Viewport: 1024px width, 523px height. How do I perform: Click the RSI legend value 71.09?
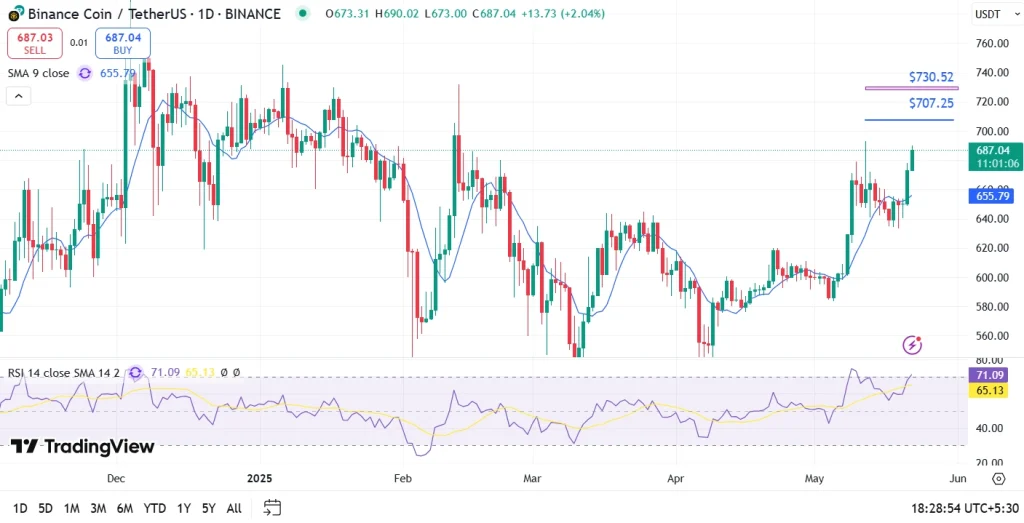(x=166, y=373)
